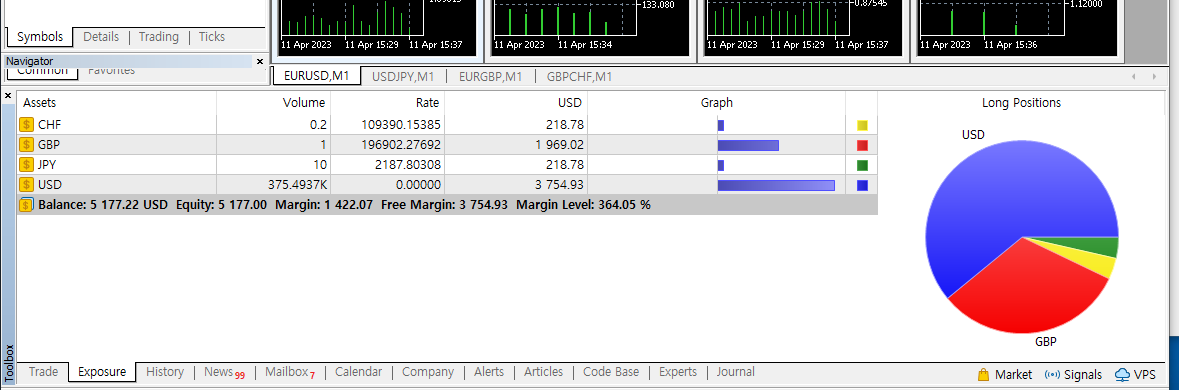Viewport: 1179px width, 390px height.
Task: Click the Signals link in status area
Action: 1083,375
